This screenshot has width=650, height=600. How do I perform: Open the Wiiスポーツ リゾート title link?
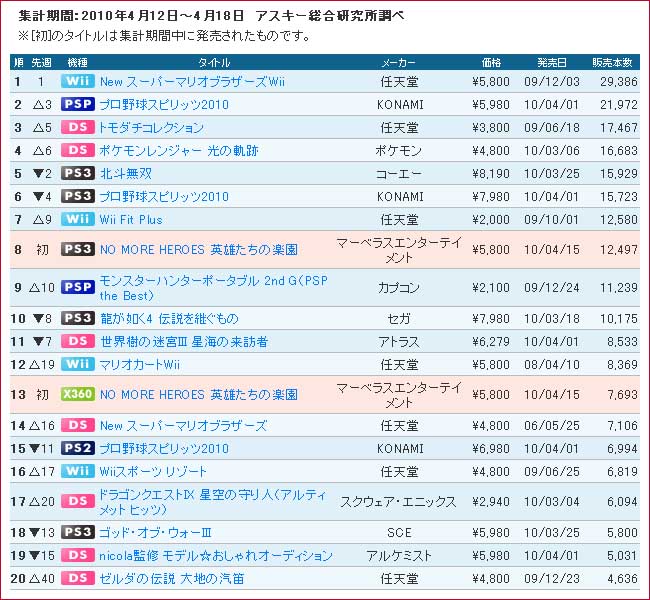click(x=153, y=471)
